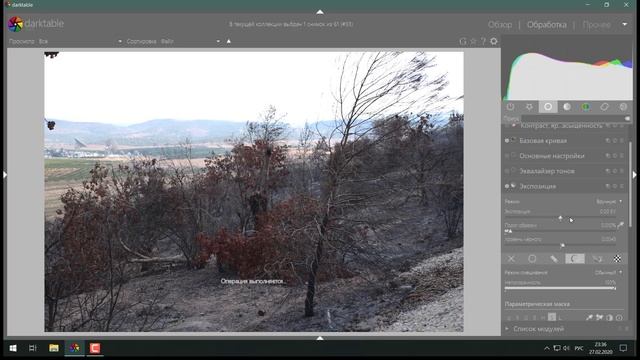This screenshot has width=640, height=360.
Task: Open the color modules group green icon
Action: point(586,107)
